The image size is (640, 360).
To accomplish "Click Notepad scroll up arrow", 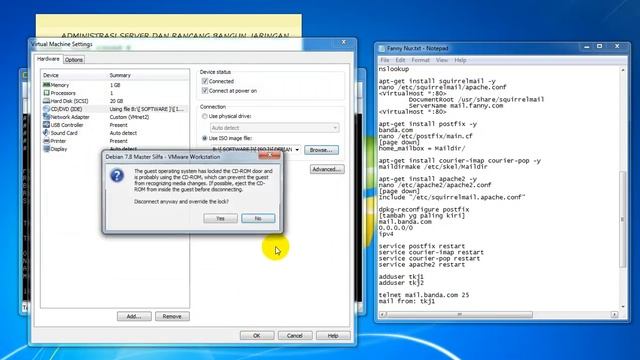I will click(x=622, y=70).
